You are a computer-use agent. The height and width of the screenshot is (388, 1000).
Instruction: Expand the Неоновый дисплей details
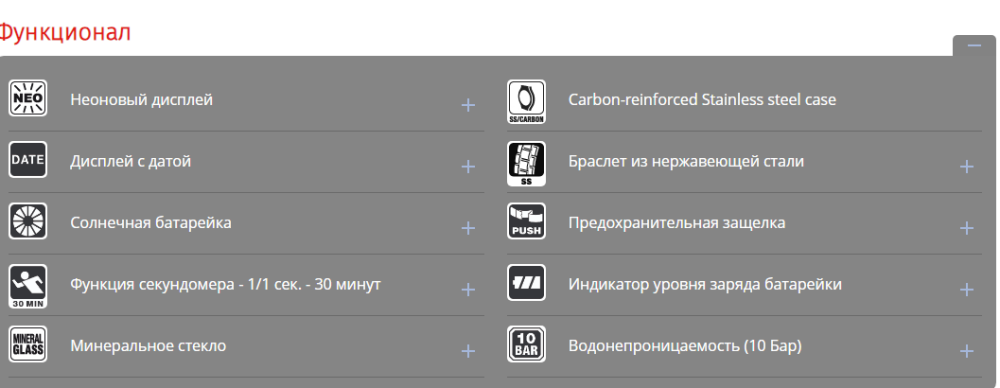(468, 105)
